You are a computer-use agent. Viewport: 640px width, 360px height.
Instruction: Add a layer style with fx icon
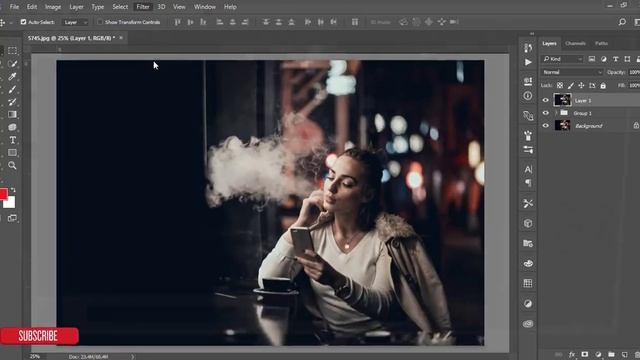(x=572, y=354)
